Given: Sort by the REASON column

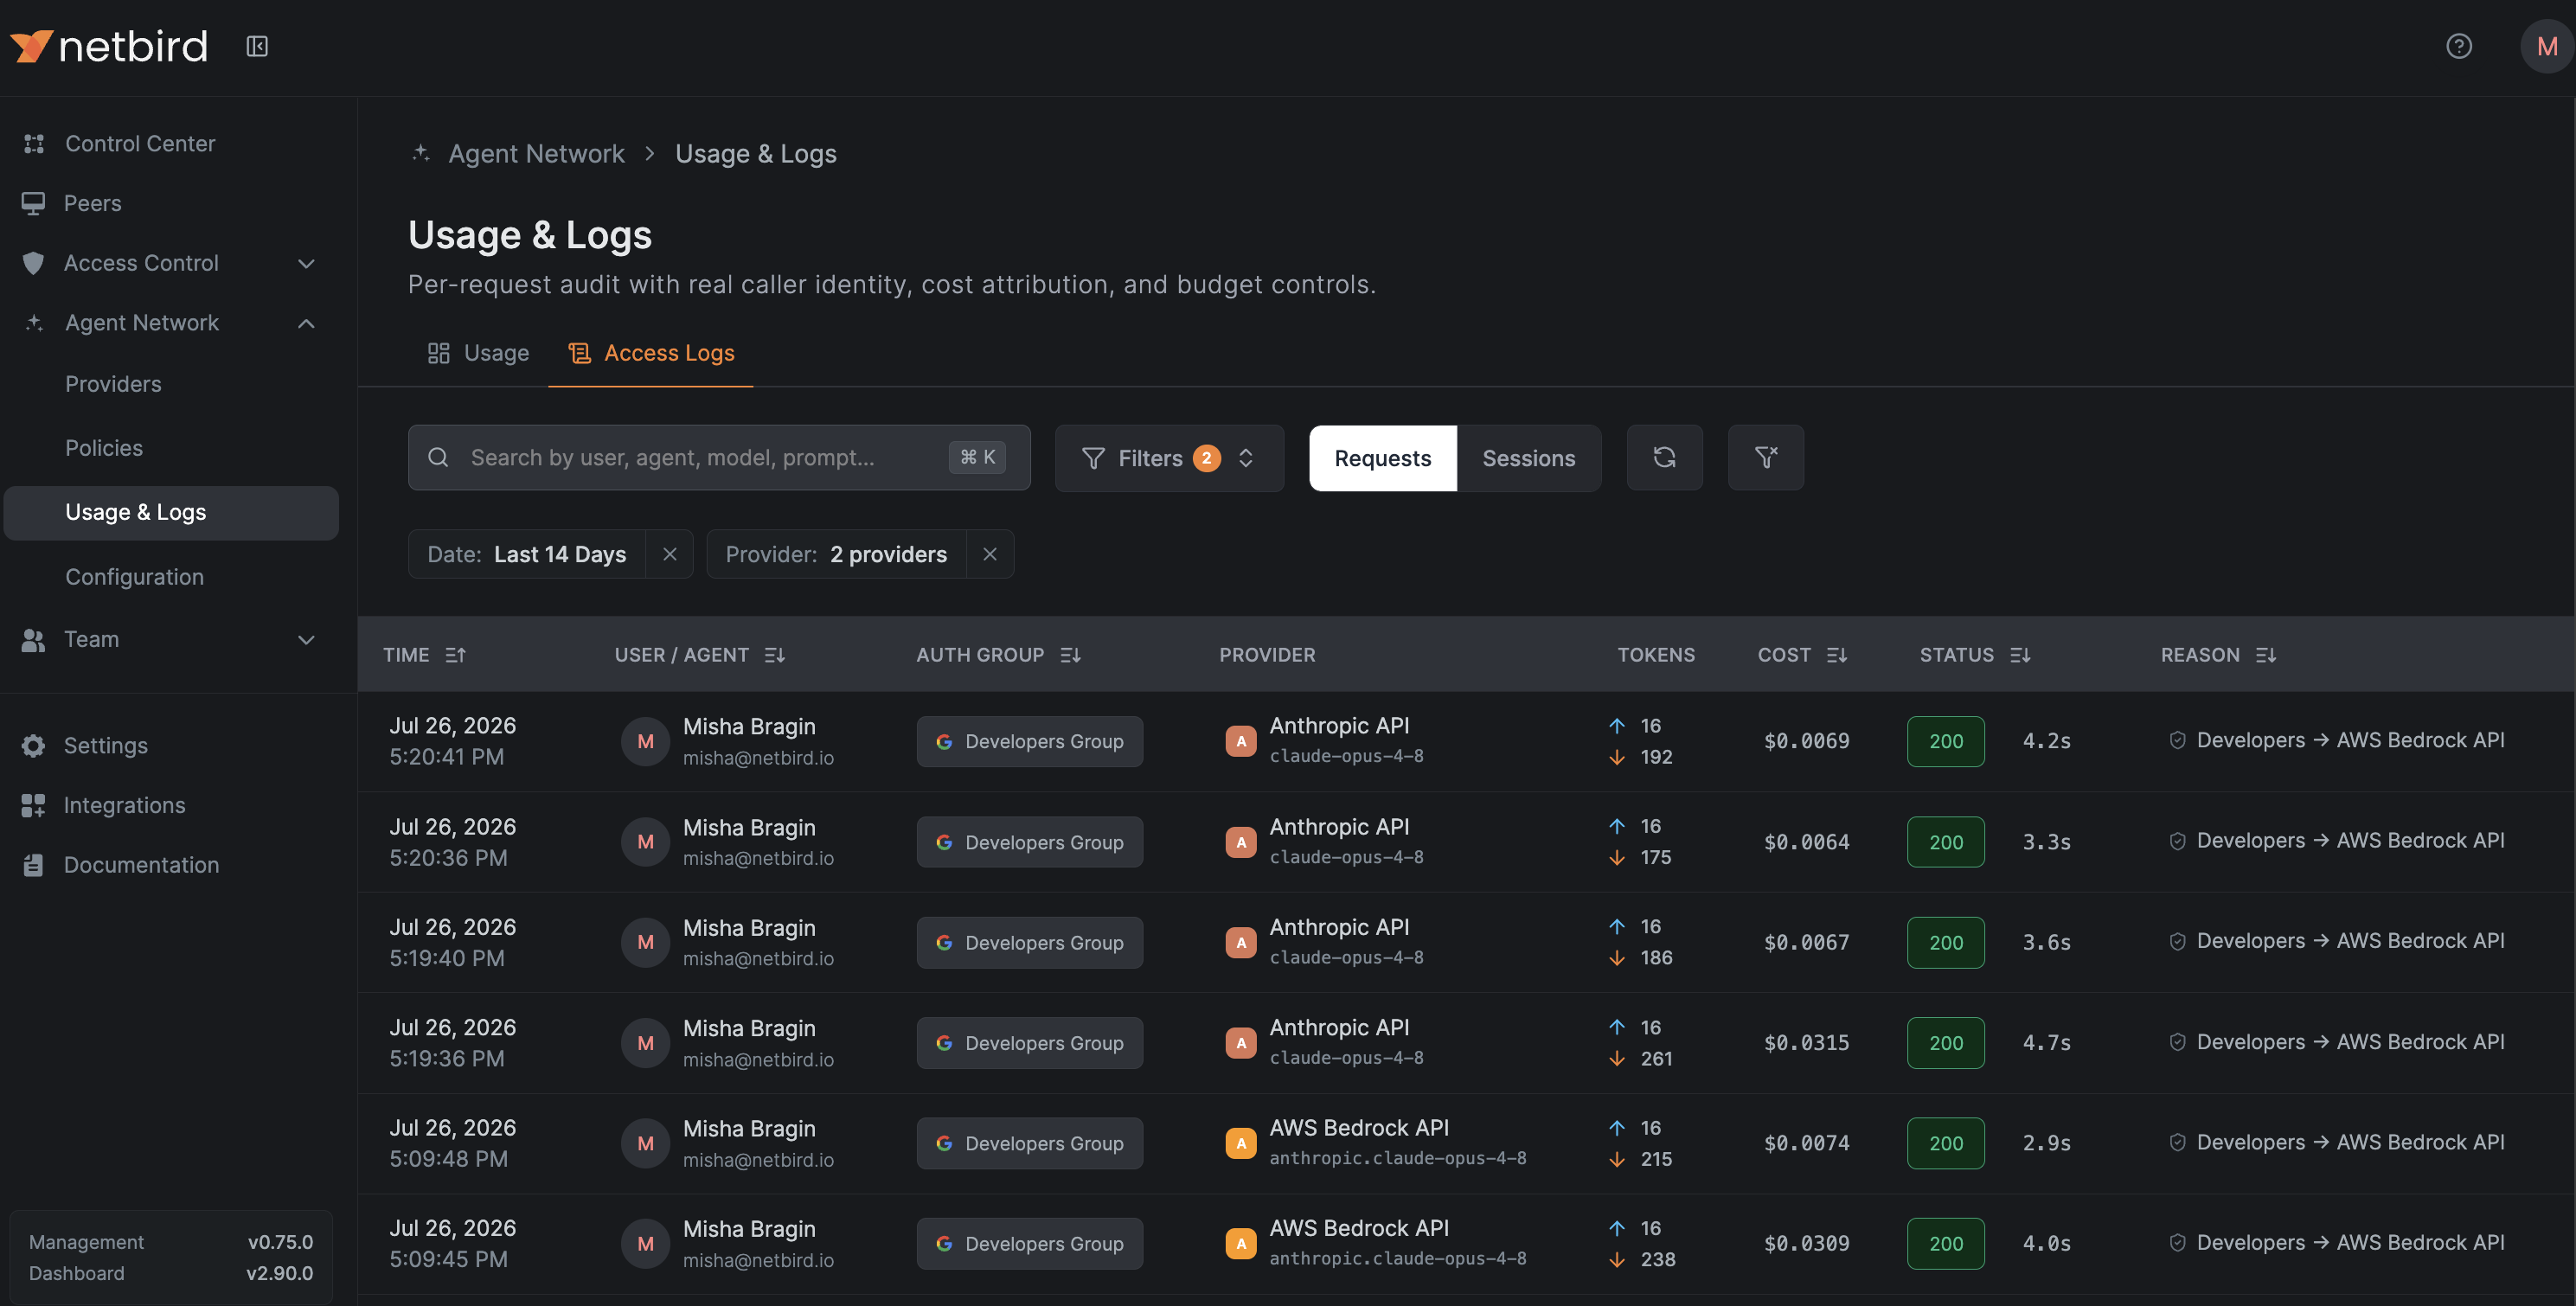Looking at the screenshot, I should click(x=2219, y=655).
